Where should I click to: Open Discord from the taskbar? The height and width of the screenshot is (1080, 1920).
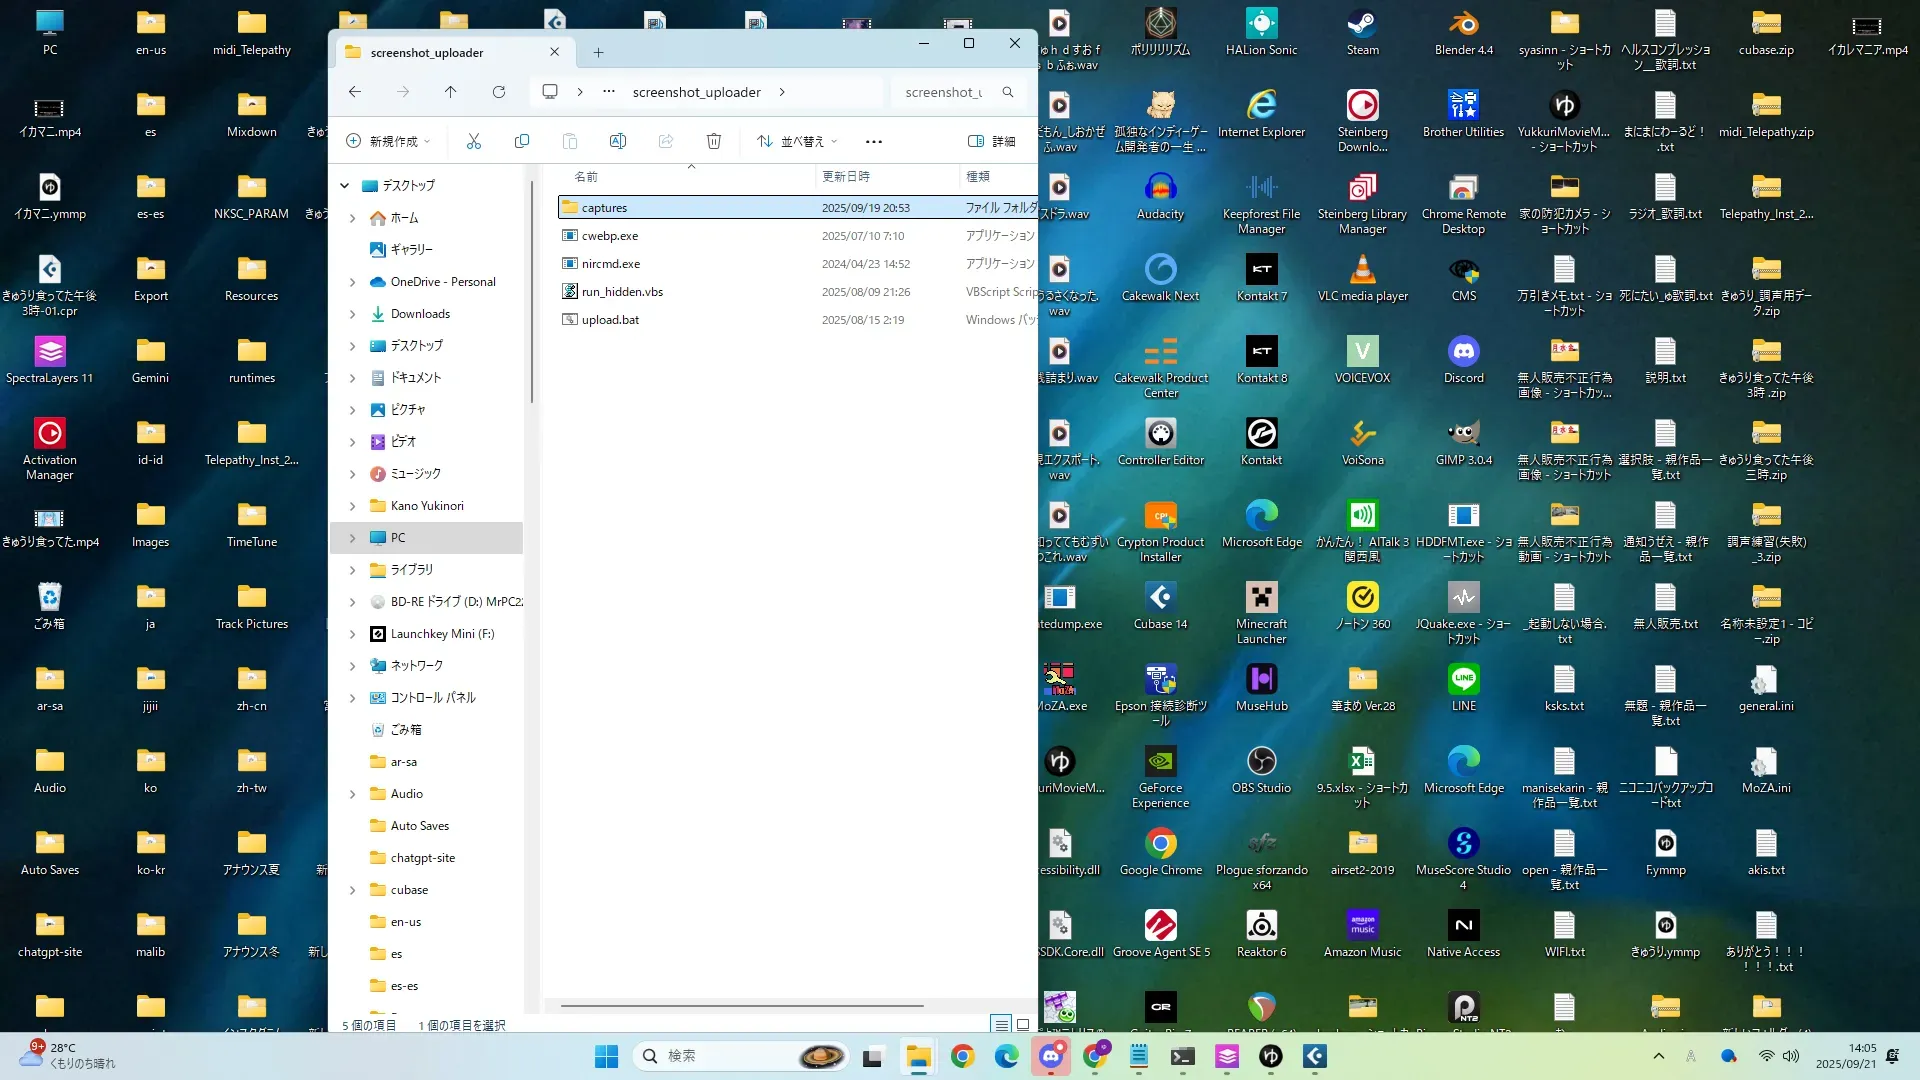(x=1051, y=1056)
